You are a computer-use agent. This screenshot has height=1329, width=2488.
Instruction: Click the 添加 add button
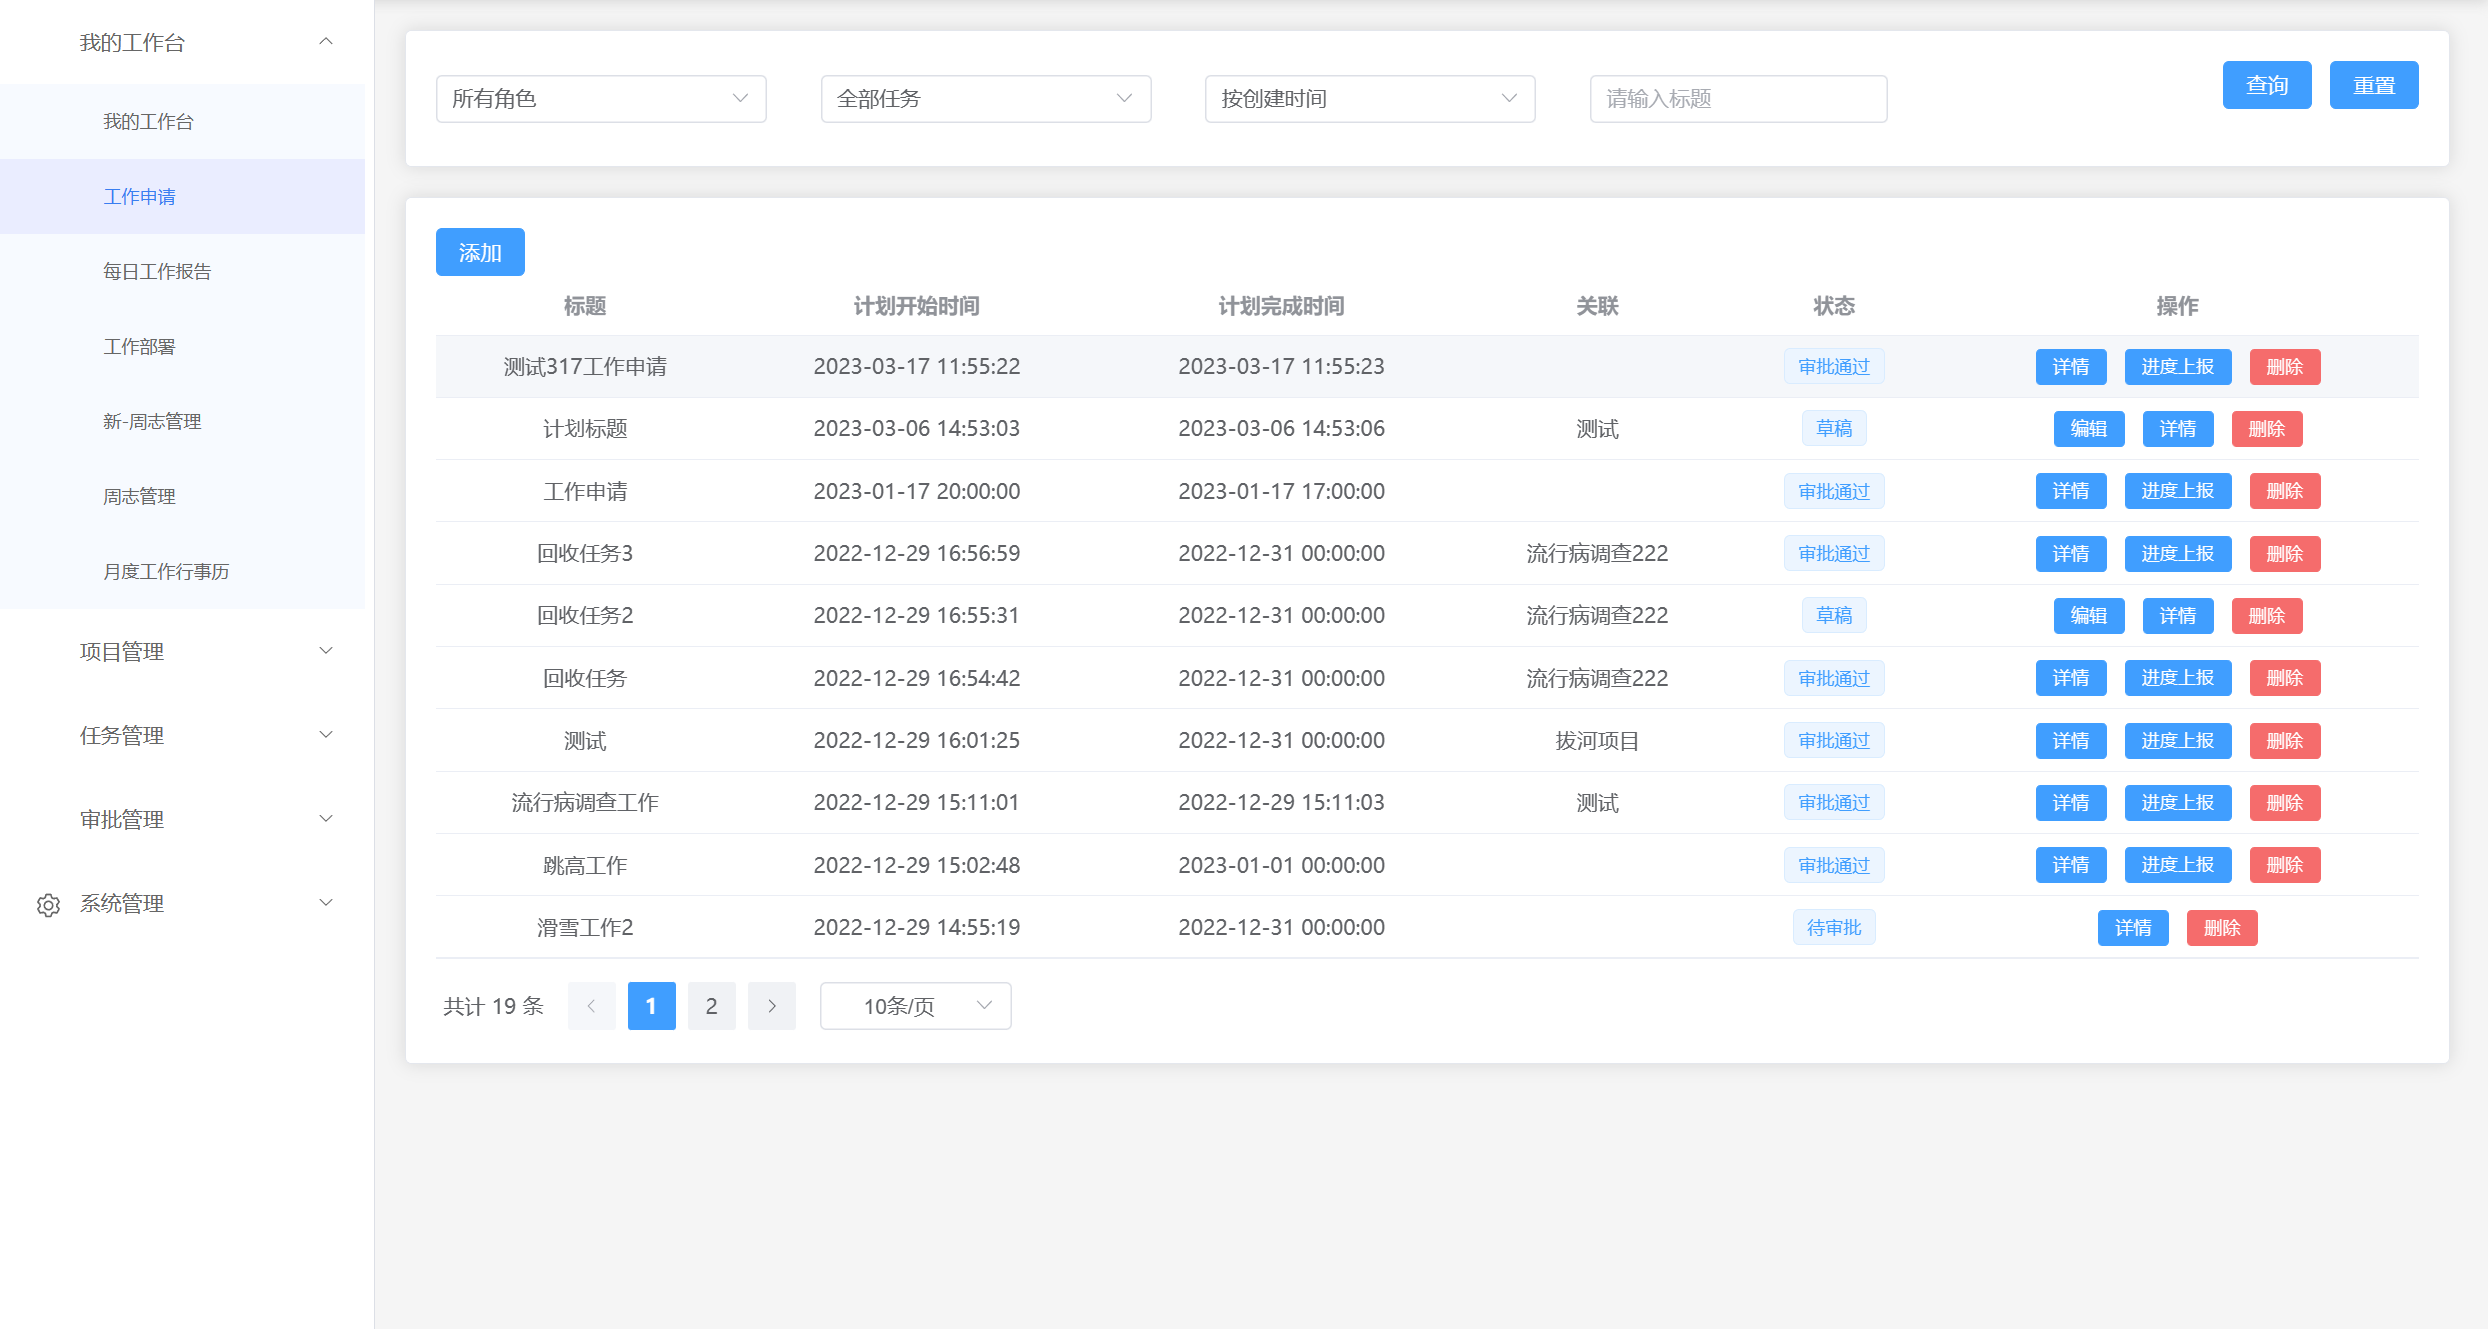click(480, 252)
